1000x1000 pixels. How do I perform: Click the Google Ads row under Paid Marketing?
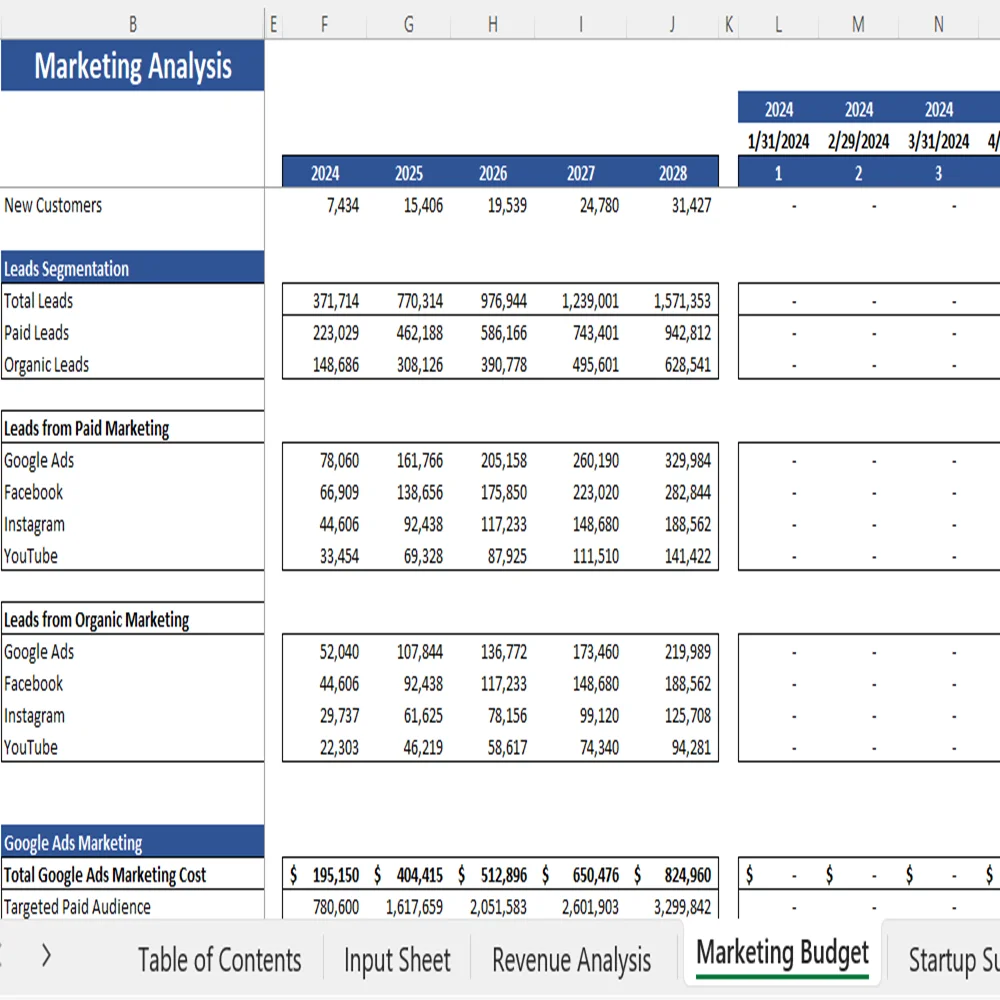[x=40, y=460]
